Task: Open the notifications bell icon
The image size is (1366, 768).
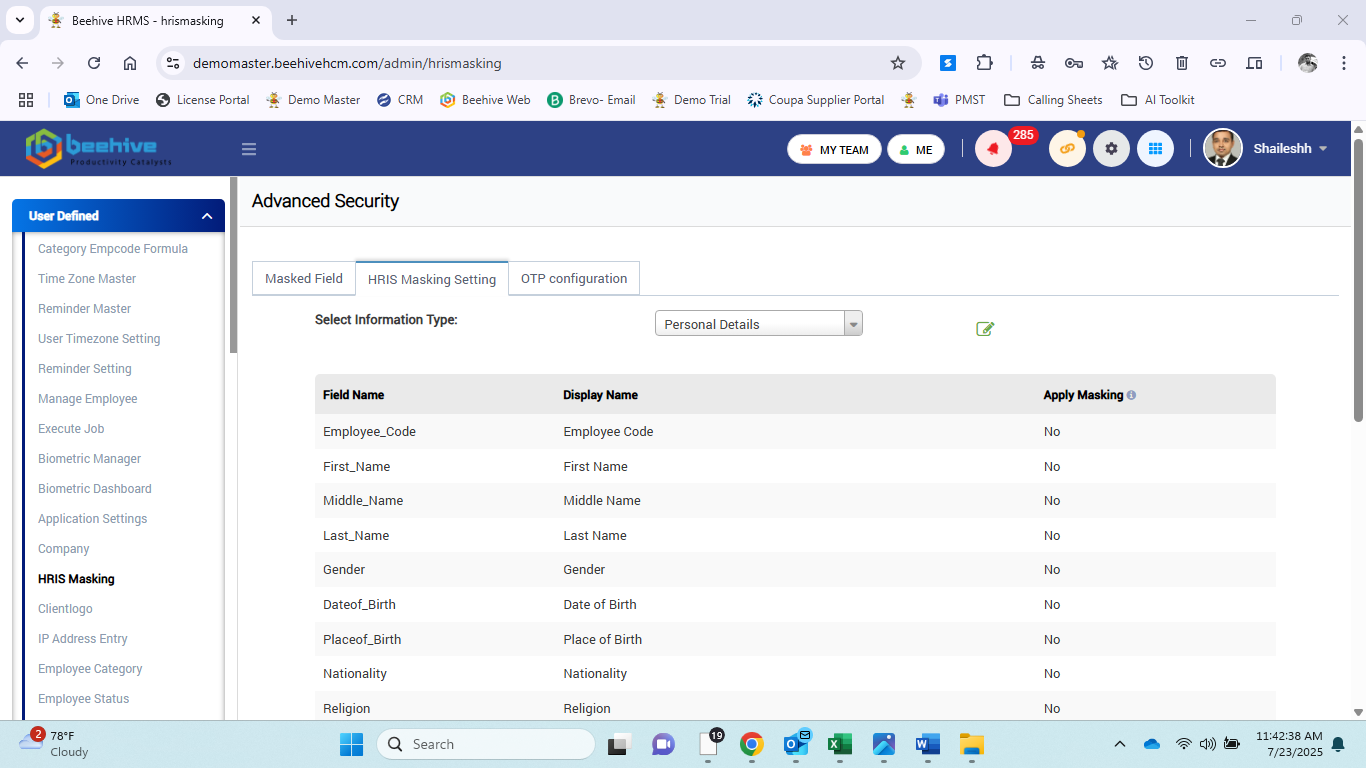Action: pyautogui.click(x=993, y=149)
